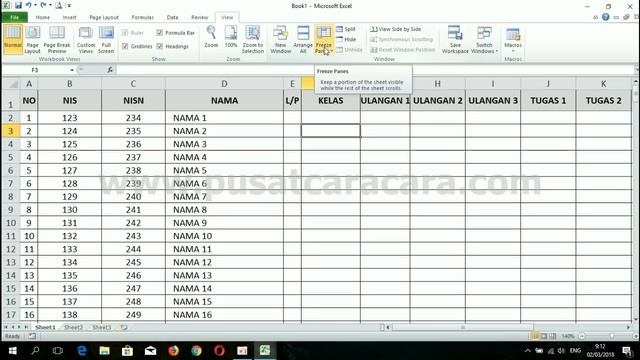Click the Select All corner button

pyautogui.click(x=11, y=84)
